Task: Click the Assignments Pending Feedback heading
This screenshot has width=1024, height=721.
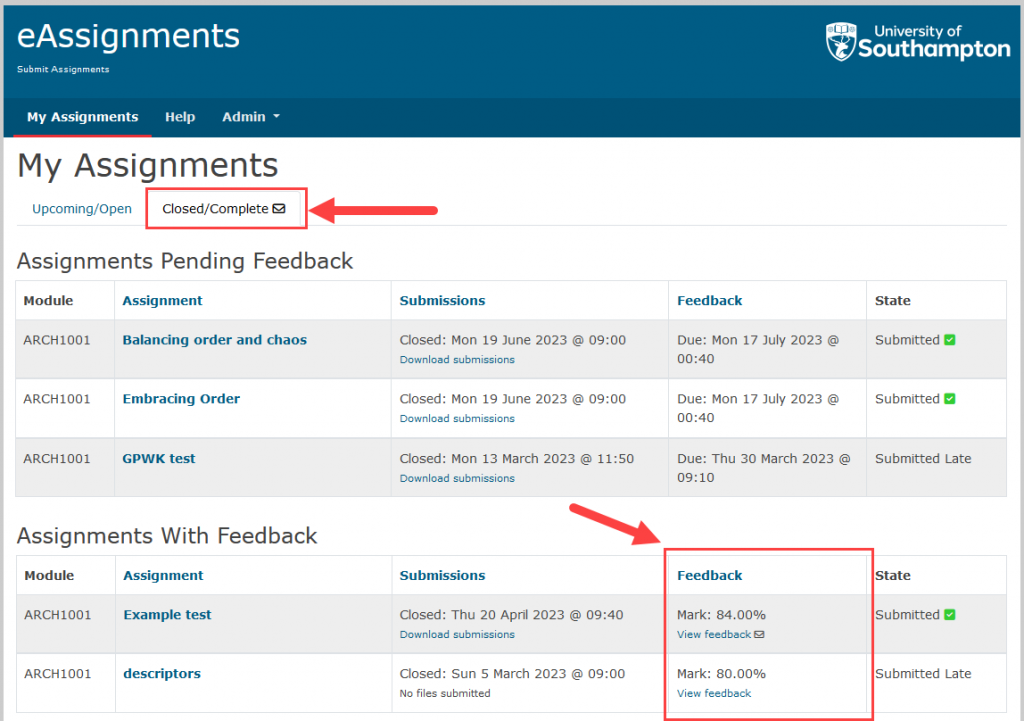Action: (x=185, y=261)
